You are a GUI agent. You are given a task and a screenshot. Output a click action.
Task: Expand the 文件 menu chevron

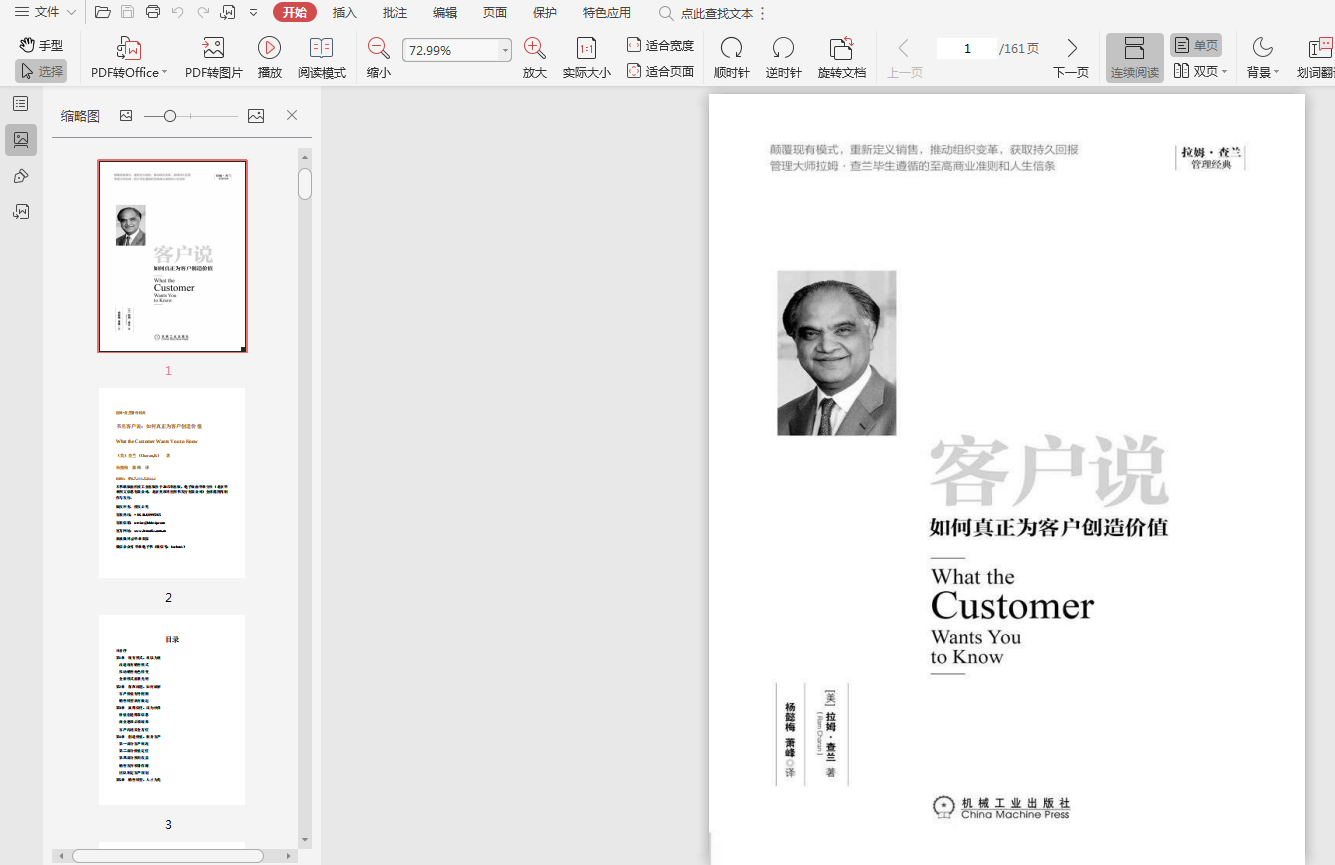coord(71,13)
